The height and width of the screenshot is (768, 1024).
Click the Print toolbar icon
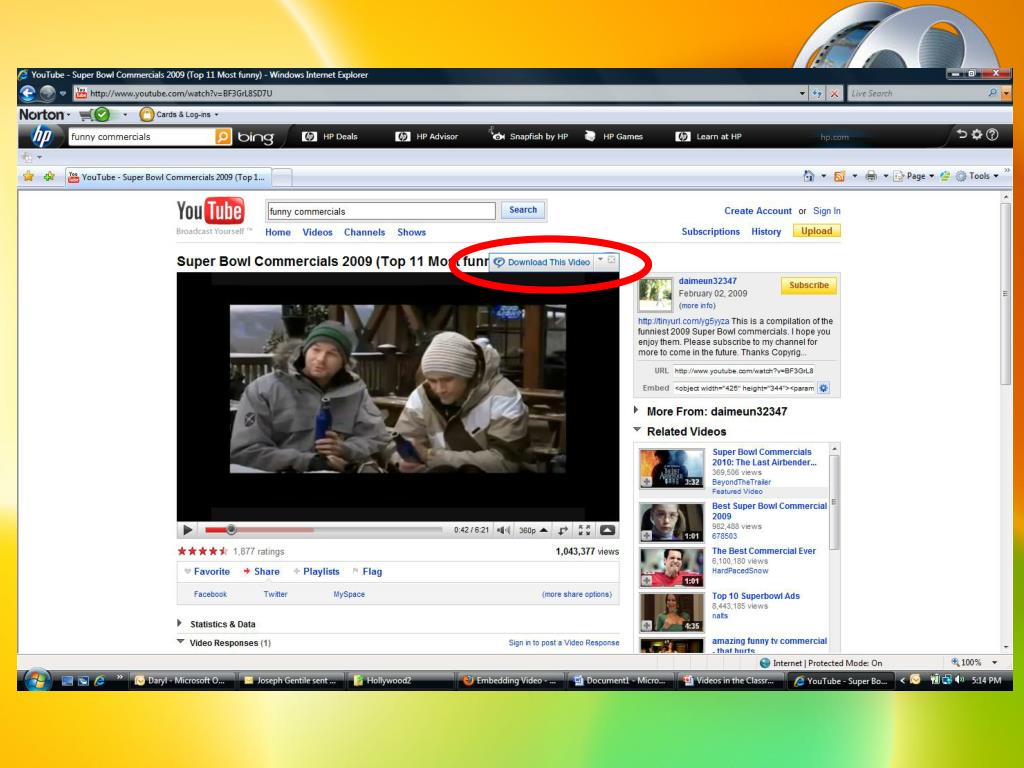click(x=871, y=176)
